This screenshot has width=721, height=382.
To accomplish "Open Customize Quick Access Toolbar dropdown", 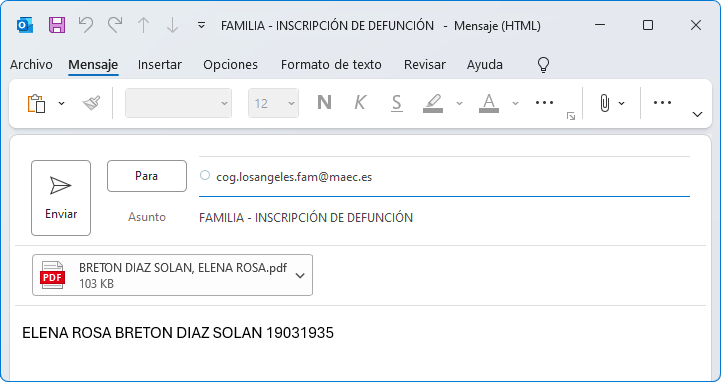I will 201,25.
